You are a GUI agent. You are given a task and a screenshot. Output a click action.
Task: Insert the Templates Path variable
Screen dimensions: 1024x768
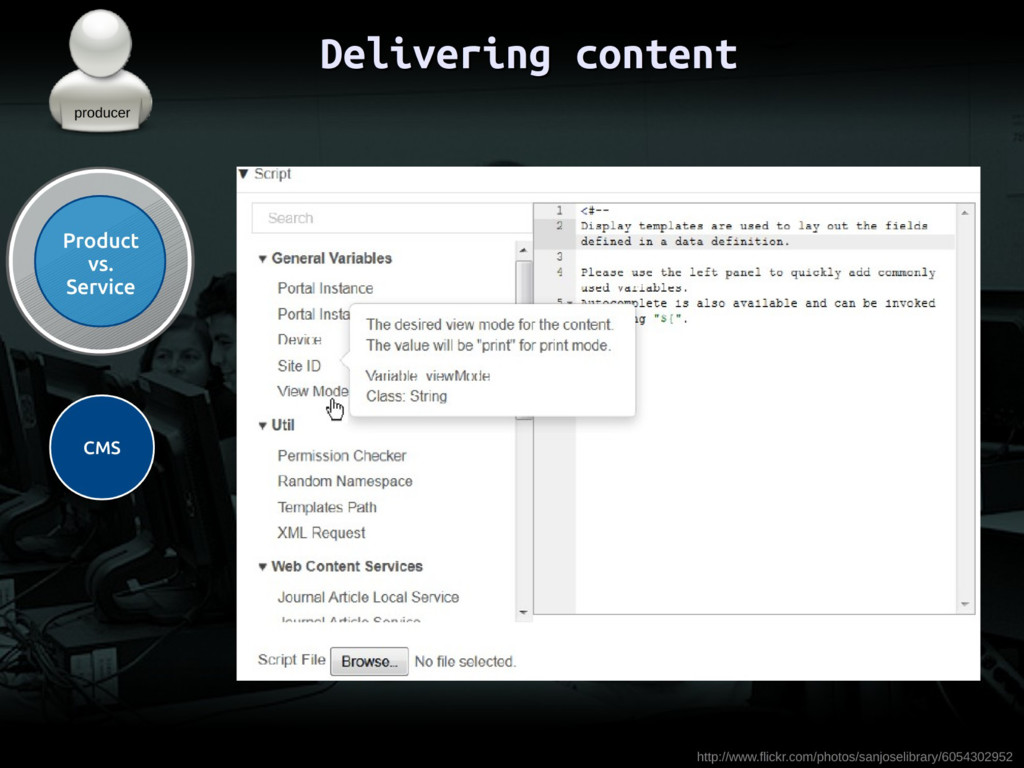(x=327, y=507)
